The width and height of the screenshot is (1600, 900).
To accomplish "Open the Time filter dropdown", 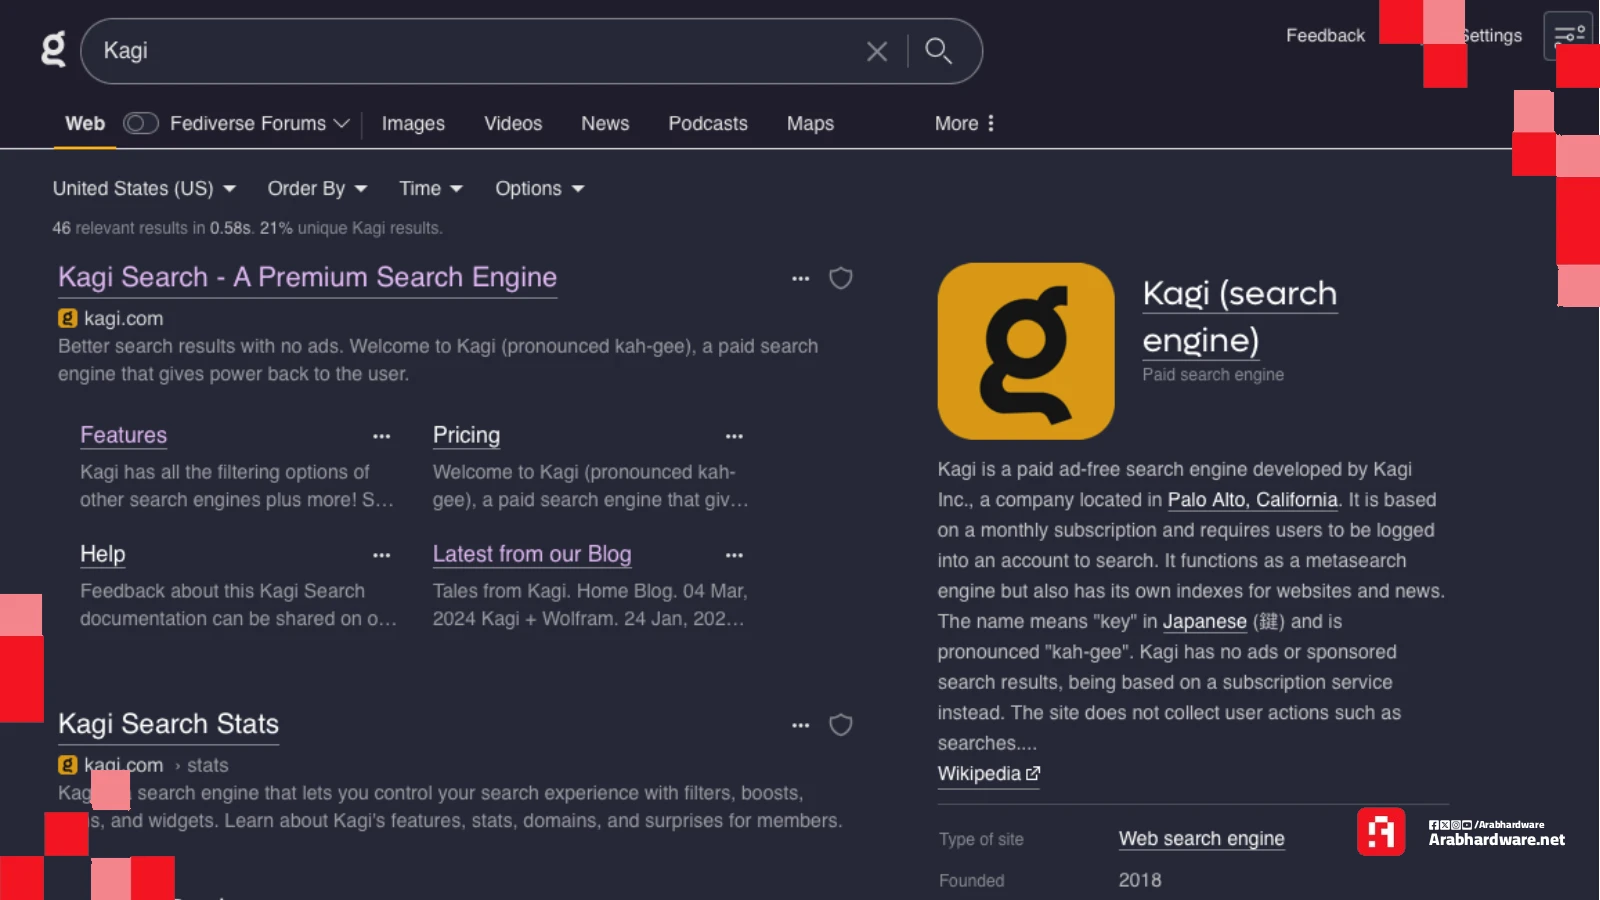I will pos(431,188).
